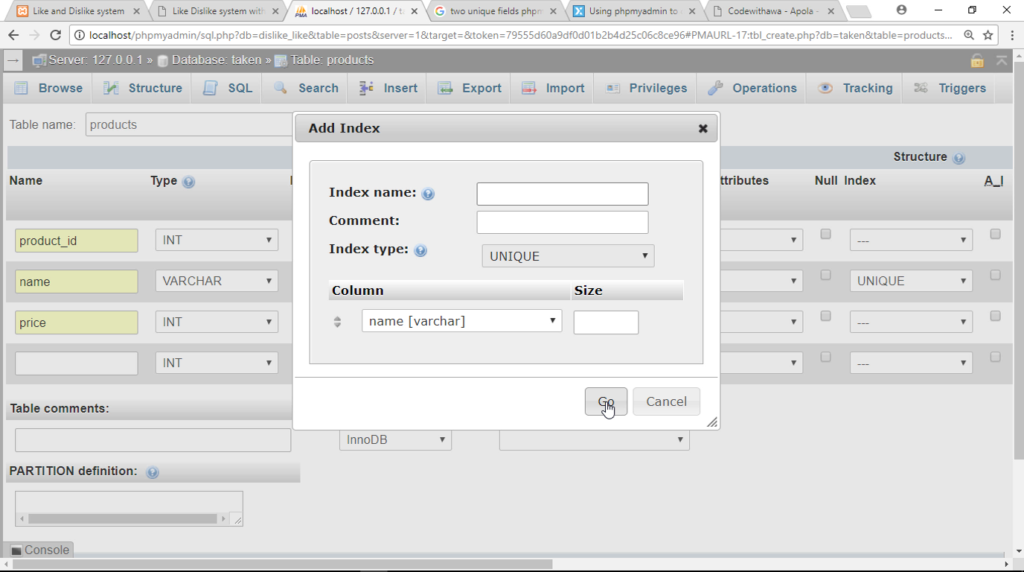Click the column reorder drag handle icon
The image size is (1024, 572).
pyautogui.click(x=338, y=322)
